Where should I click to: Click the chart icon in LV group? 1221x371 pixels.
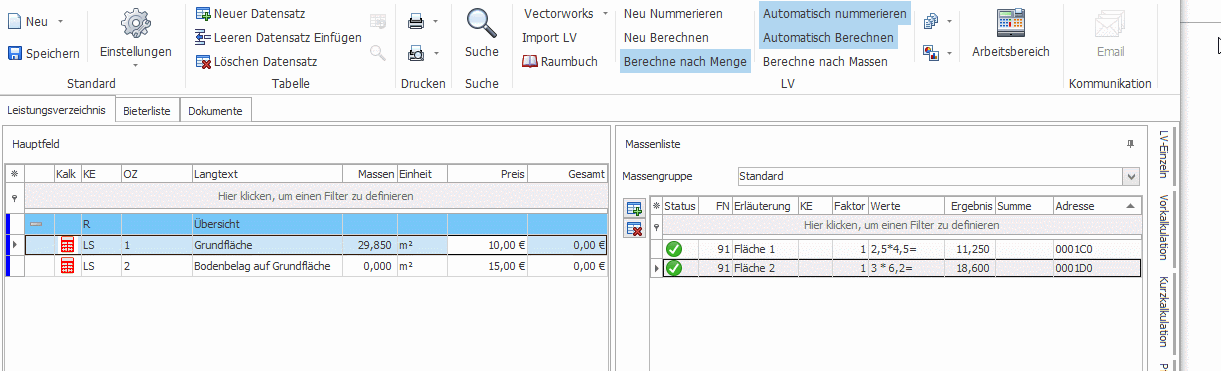tap(931, 52)
